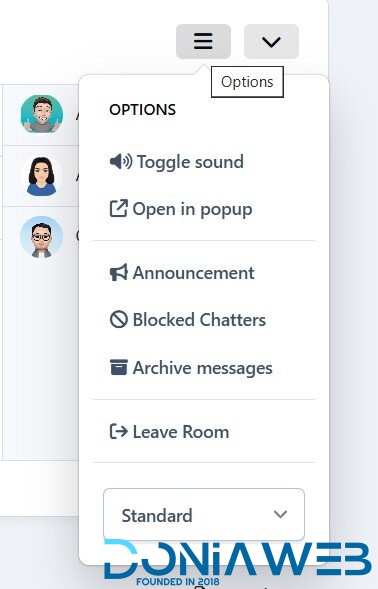
Task: Click the megaphone Announcement icon
Action: pyautogui.click(x=119, y=273)
